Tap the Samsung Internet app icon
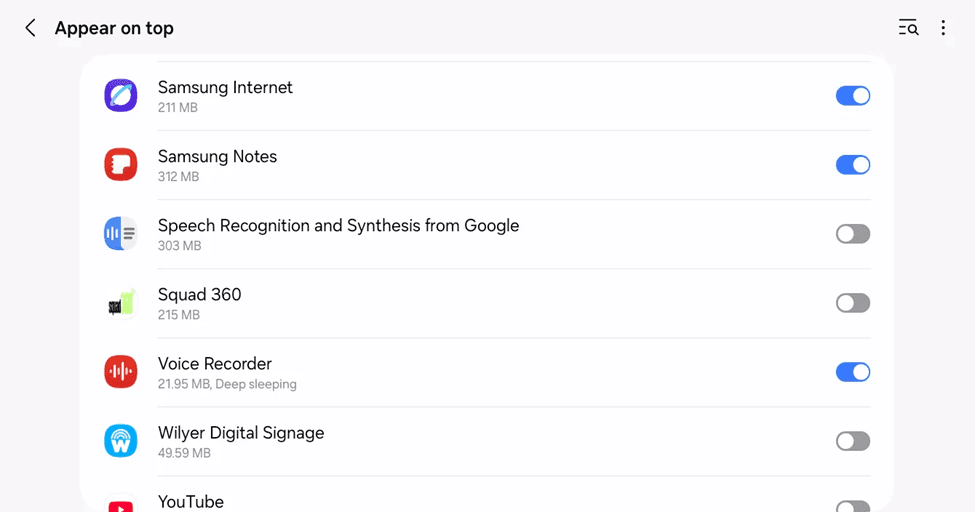 pos(121,96)
